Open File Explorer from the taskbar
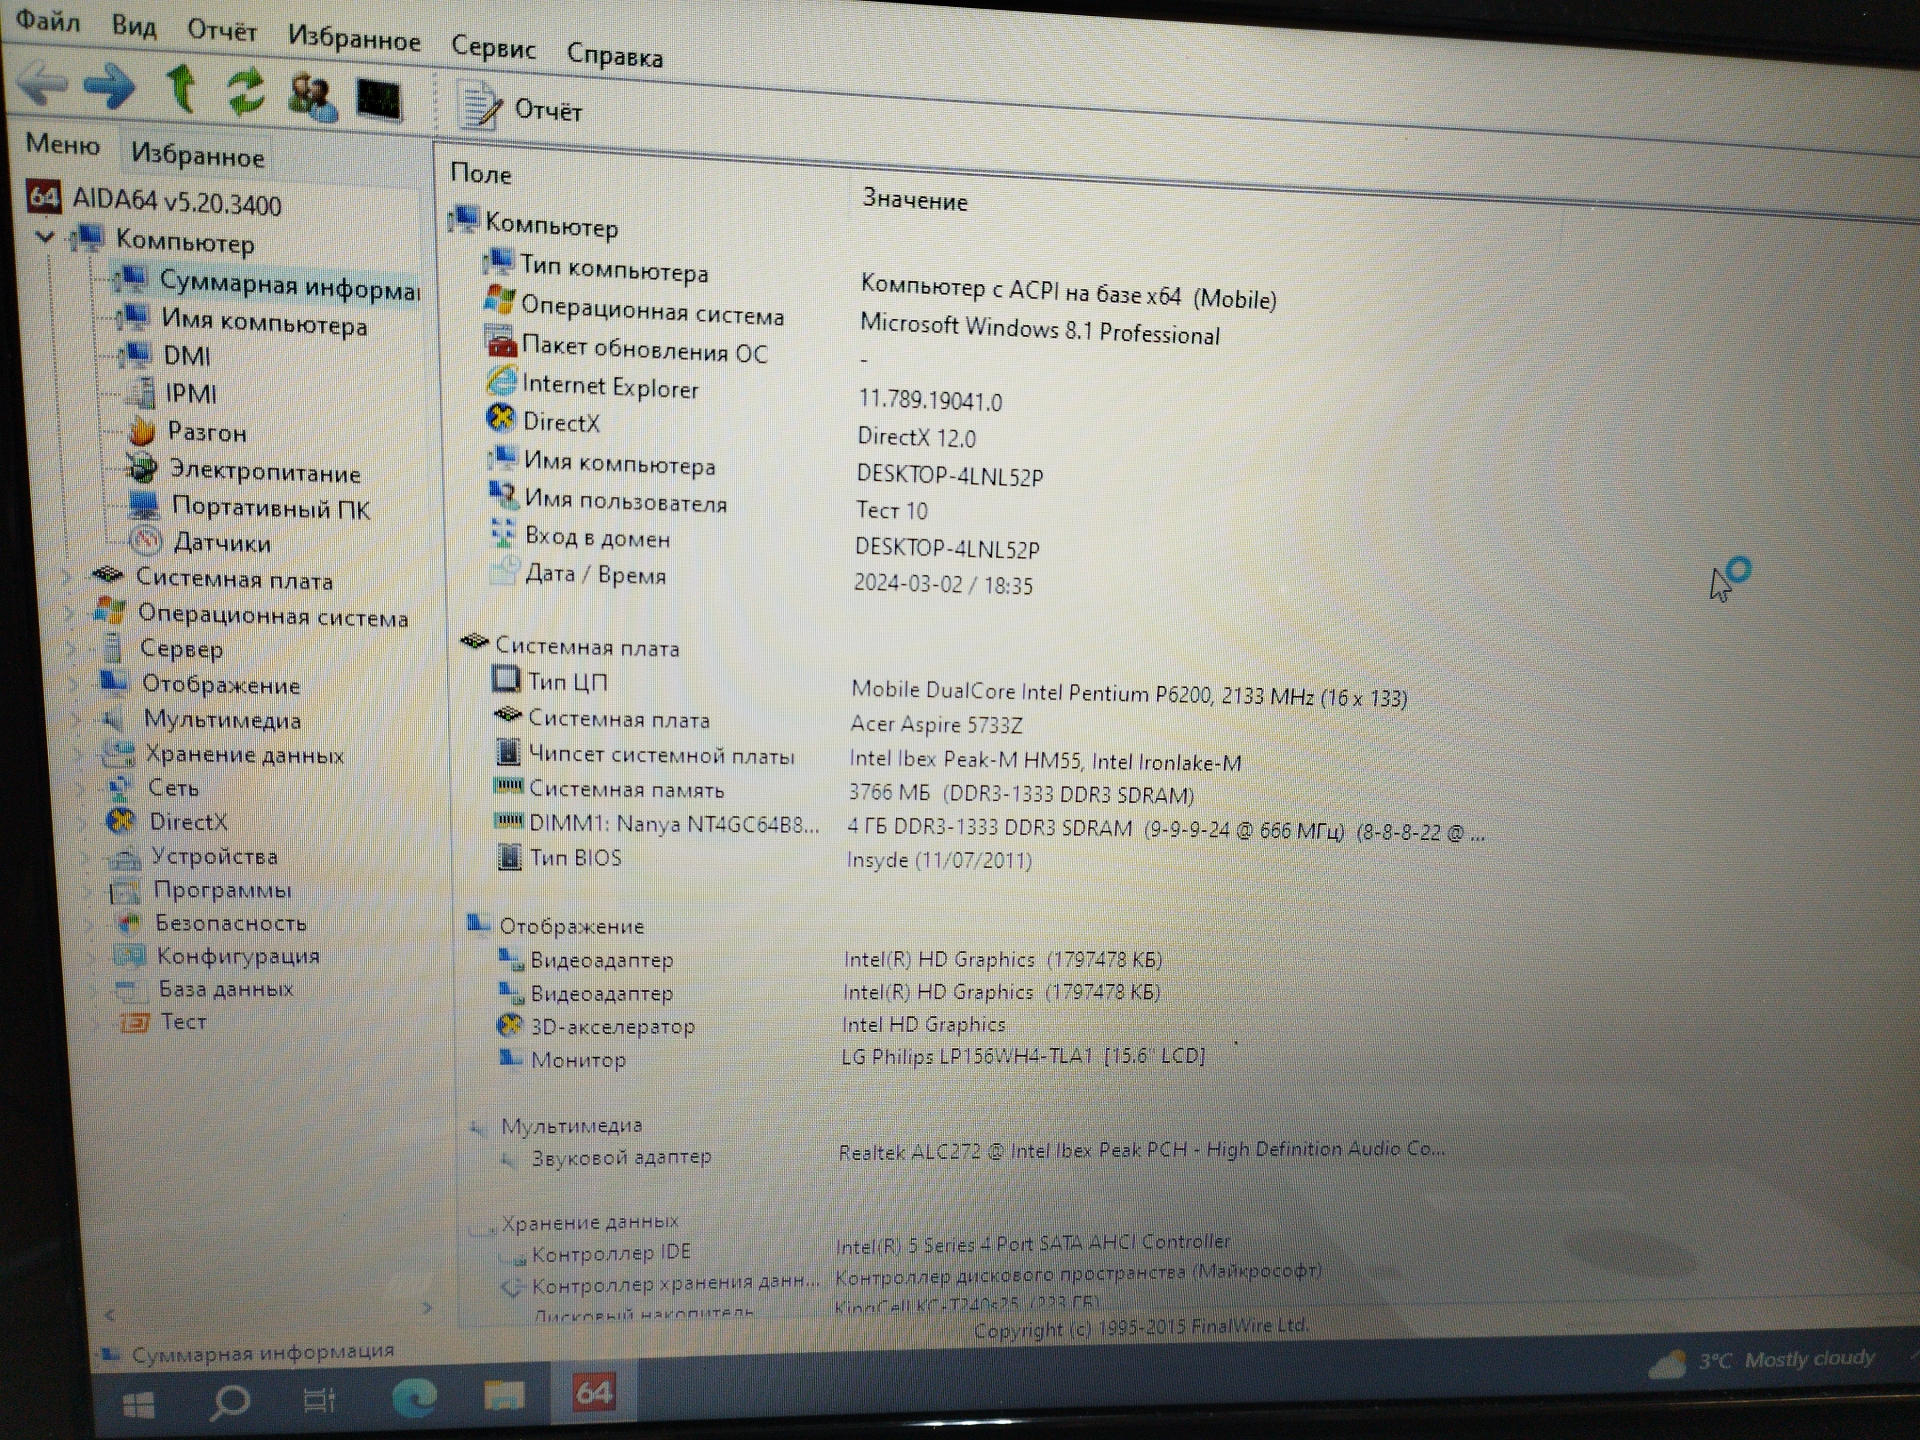1920x1440 pixels. click(x=504, y=1394)
